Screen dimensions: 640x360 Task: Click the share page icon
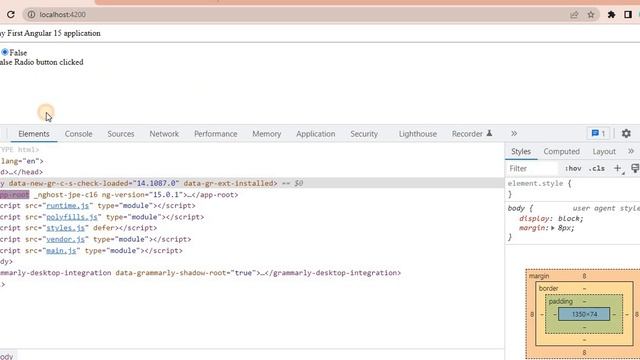pyautogui.click(x=574, y=15)
